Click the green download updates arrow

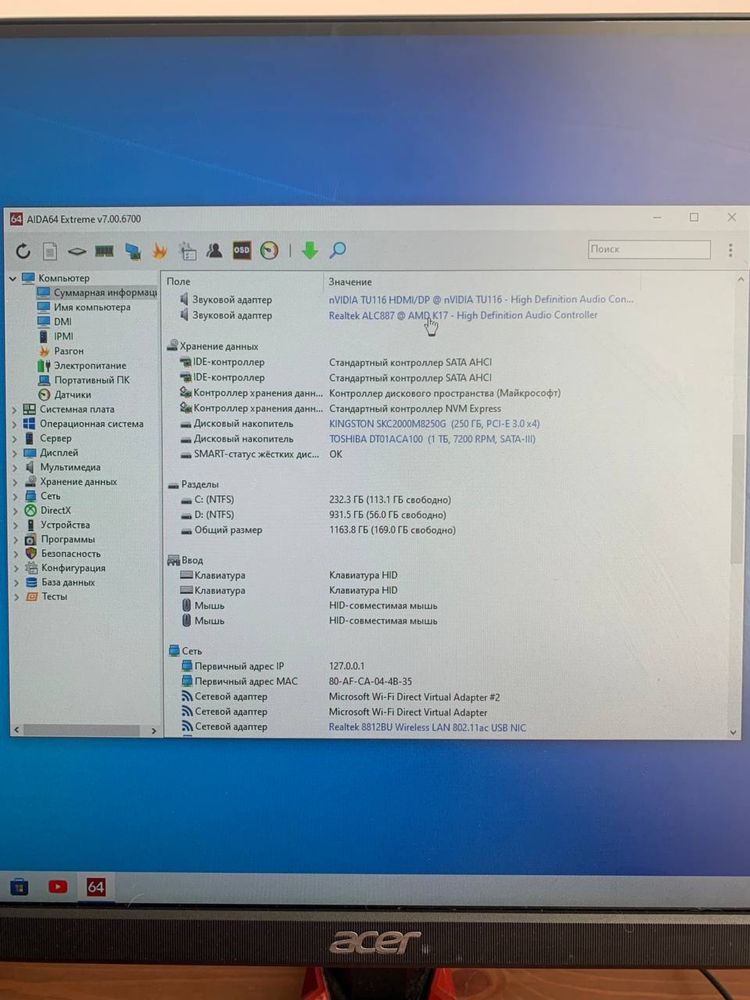pyautogui.click(x=310, y=250)
